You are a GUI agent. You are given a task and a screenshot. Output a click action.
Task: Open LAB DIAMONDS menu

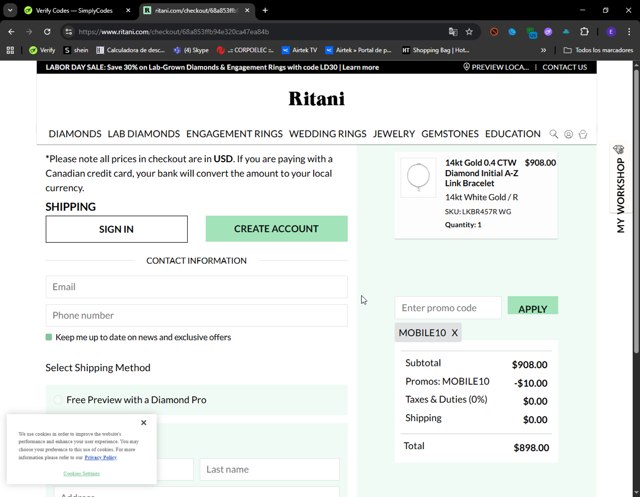pos(144,134)
